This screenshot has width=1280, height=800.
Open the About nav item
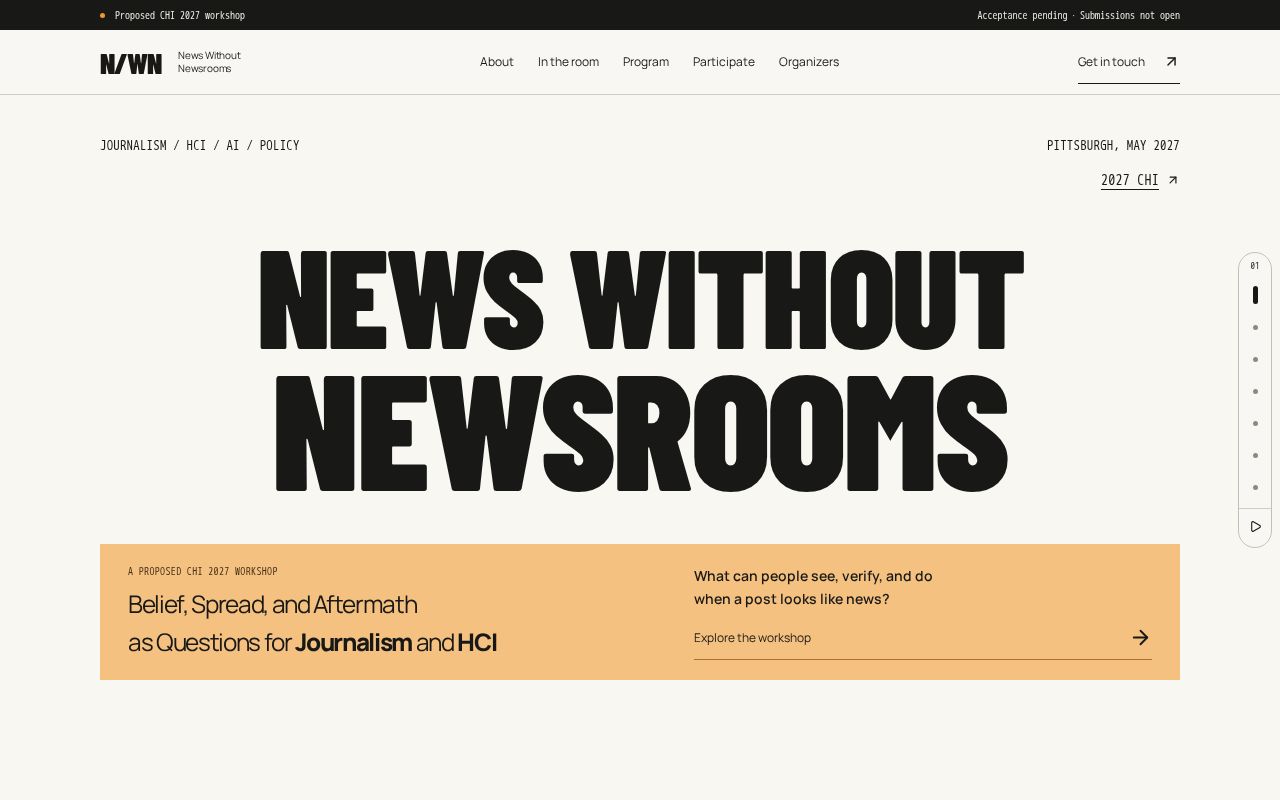[x=497, y=62]
